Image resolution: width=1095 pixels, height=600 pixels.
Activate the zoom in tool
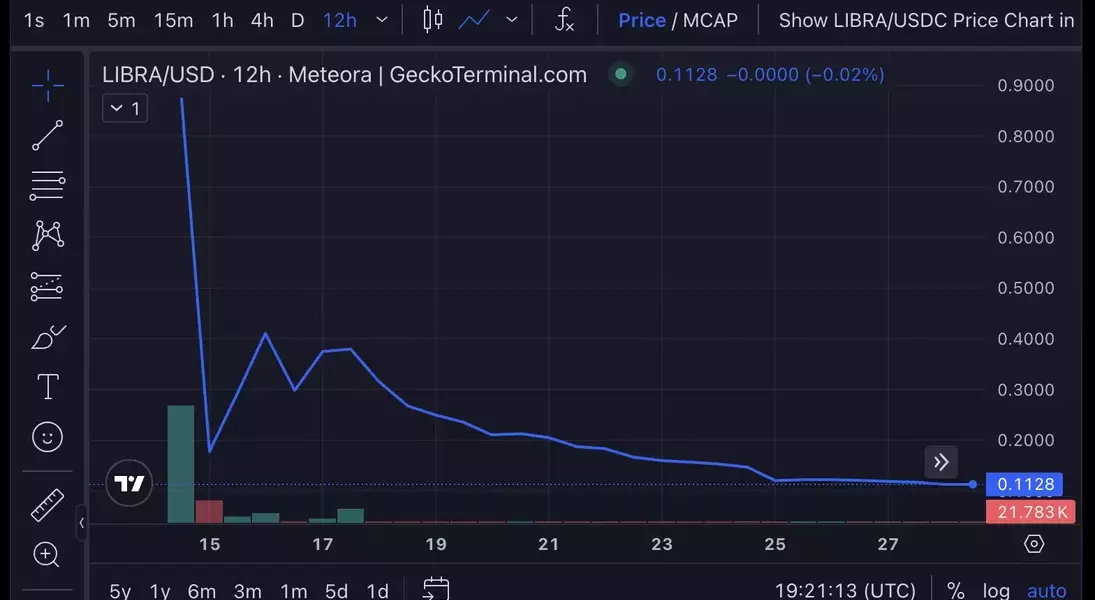click(x=46, y=555)
